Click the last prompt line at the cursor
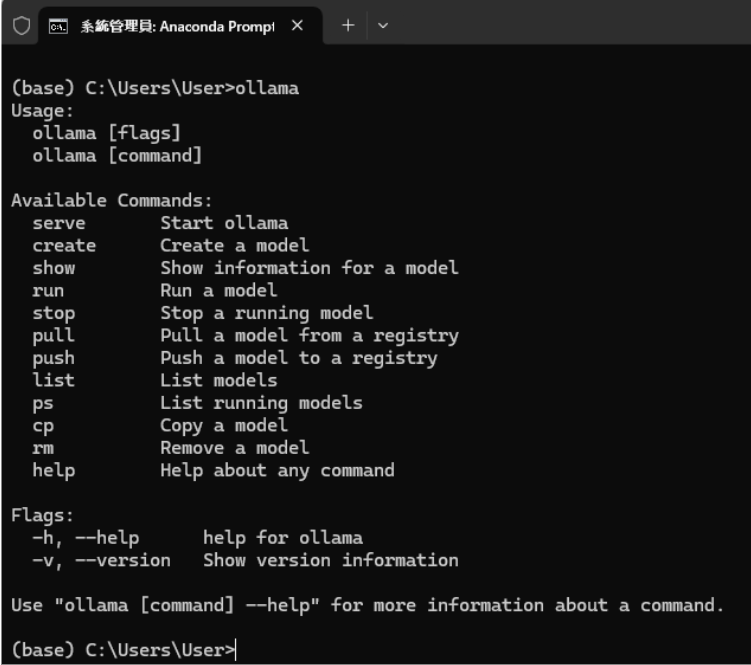This screenshot has height=665, width=751. (236, 651)
